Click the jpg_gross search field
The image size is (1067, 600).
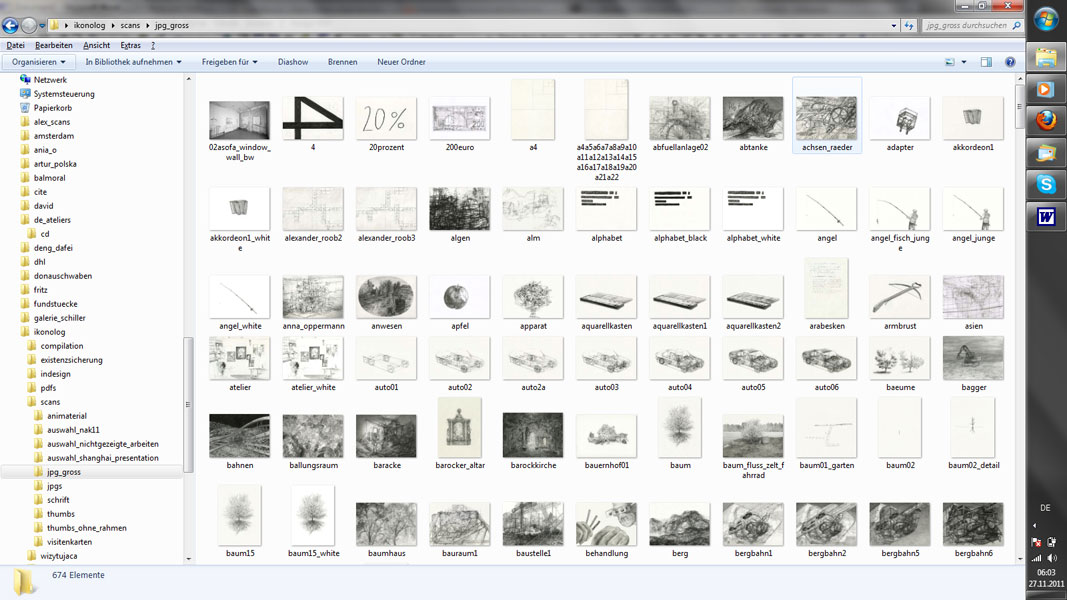point(965,25)
